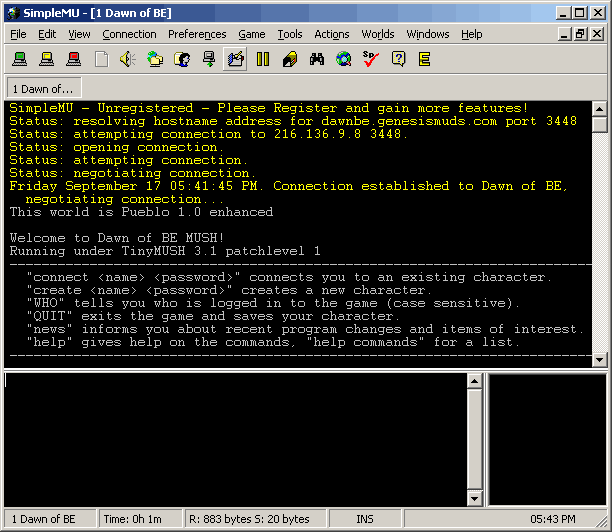Viewport: 612px width, 532px height.
Task: Open the Worlds menu
Action: [x=378, y=34]
